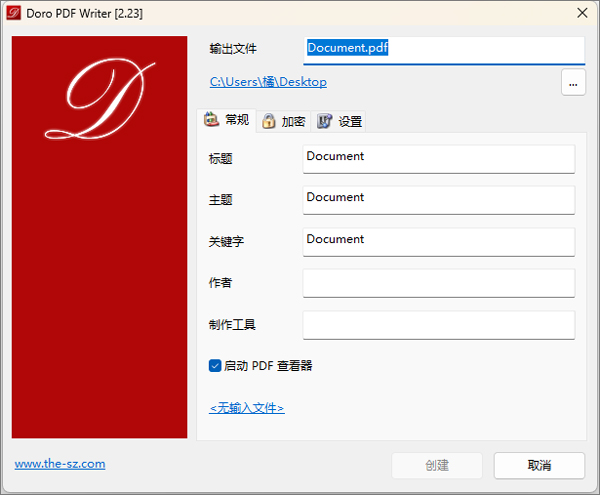Click the padlock icon on 加密 tab
This screenshot has width=600, height=495.
pyautogui.click(x=269, y=121)
